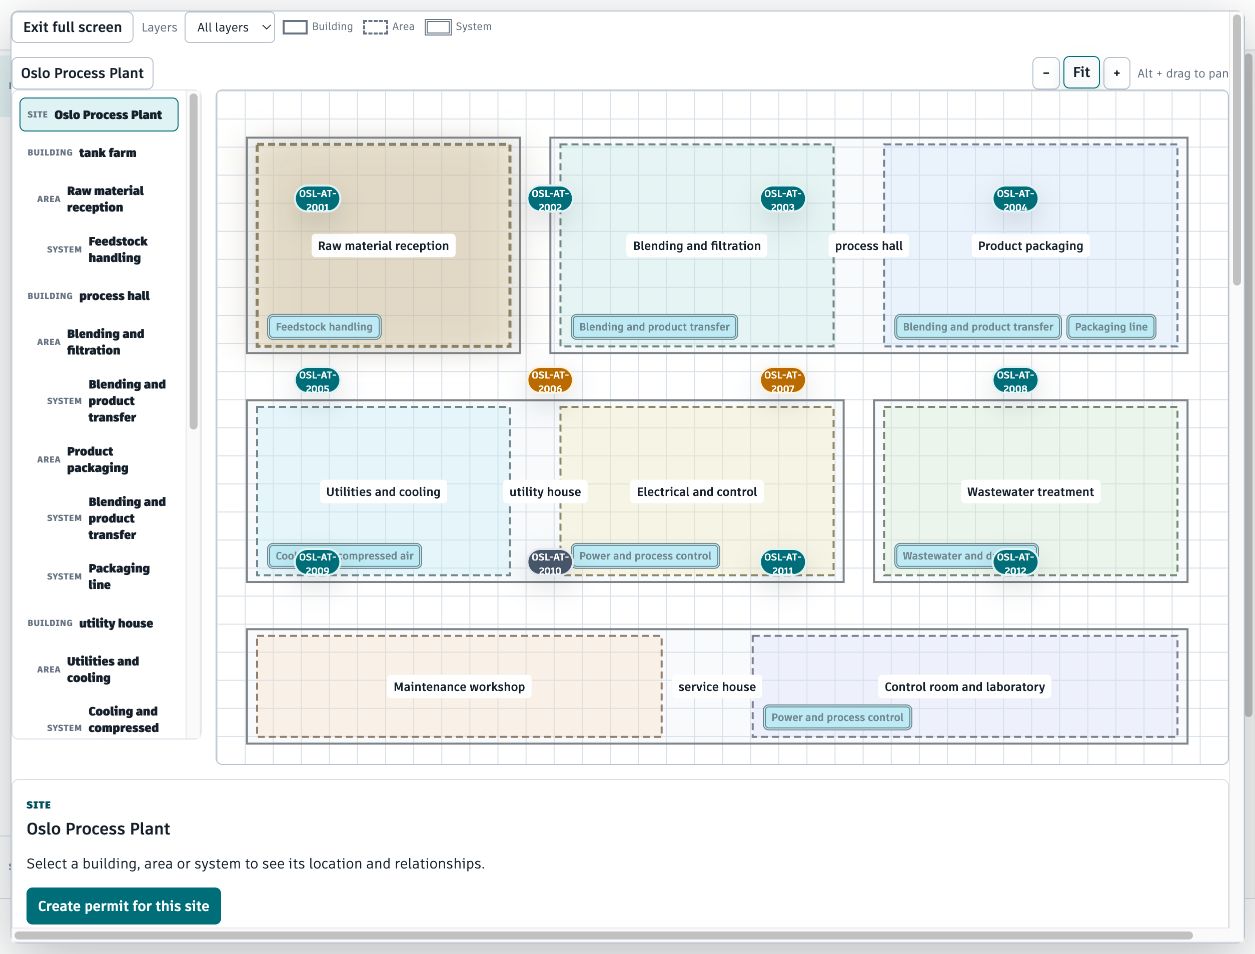
Task: Click Feedstock handling system chip on map
Action: [x=324, y=327]
